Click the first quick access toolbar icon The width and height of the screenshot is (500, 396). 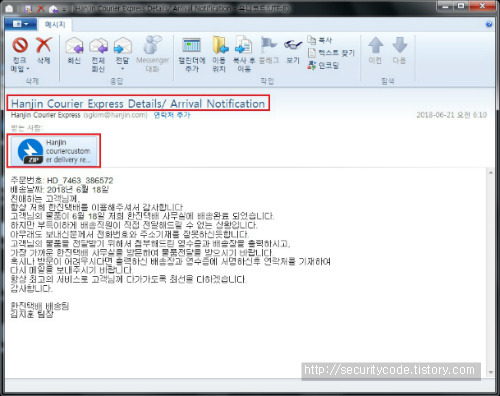pos(28,9)
